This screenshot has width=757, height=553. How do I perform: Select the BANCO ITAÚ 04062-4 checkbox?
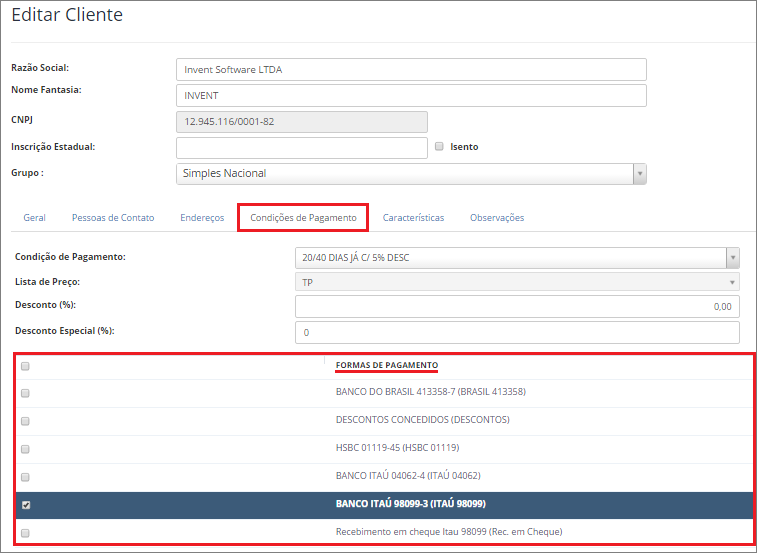(x=25, y=477)
